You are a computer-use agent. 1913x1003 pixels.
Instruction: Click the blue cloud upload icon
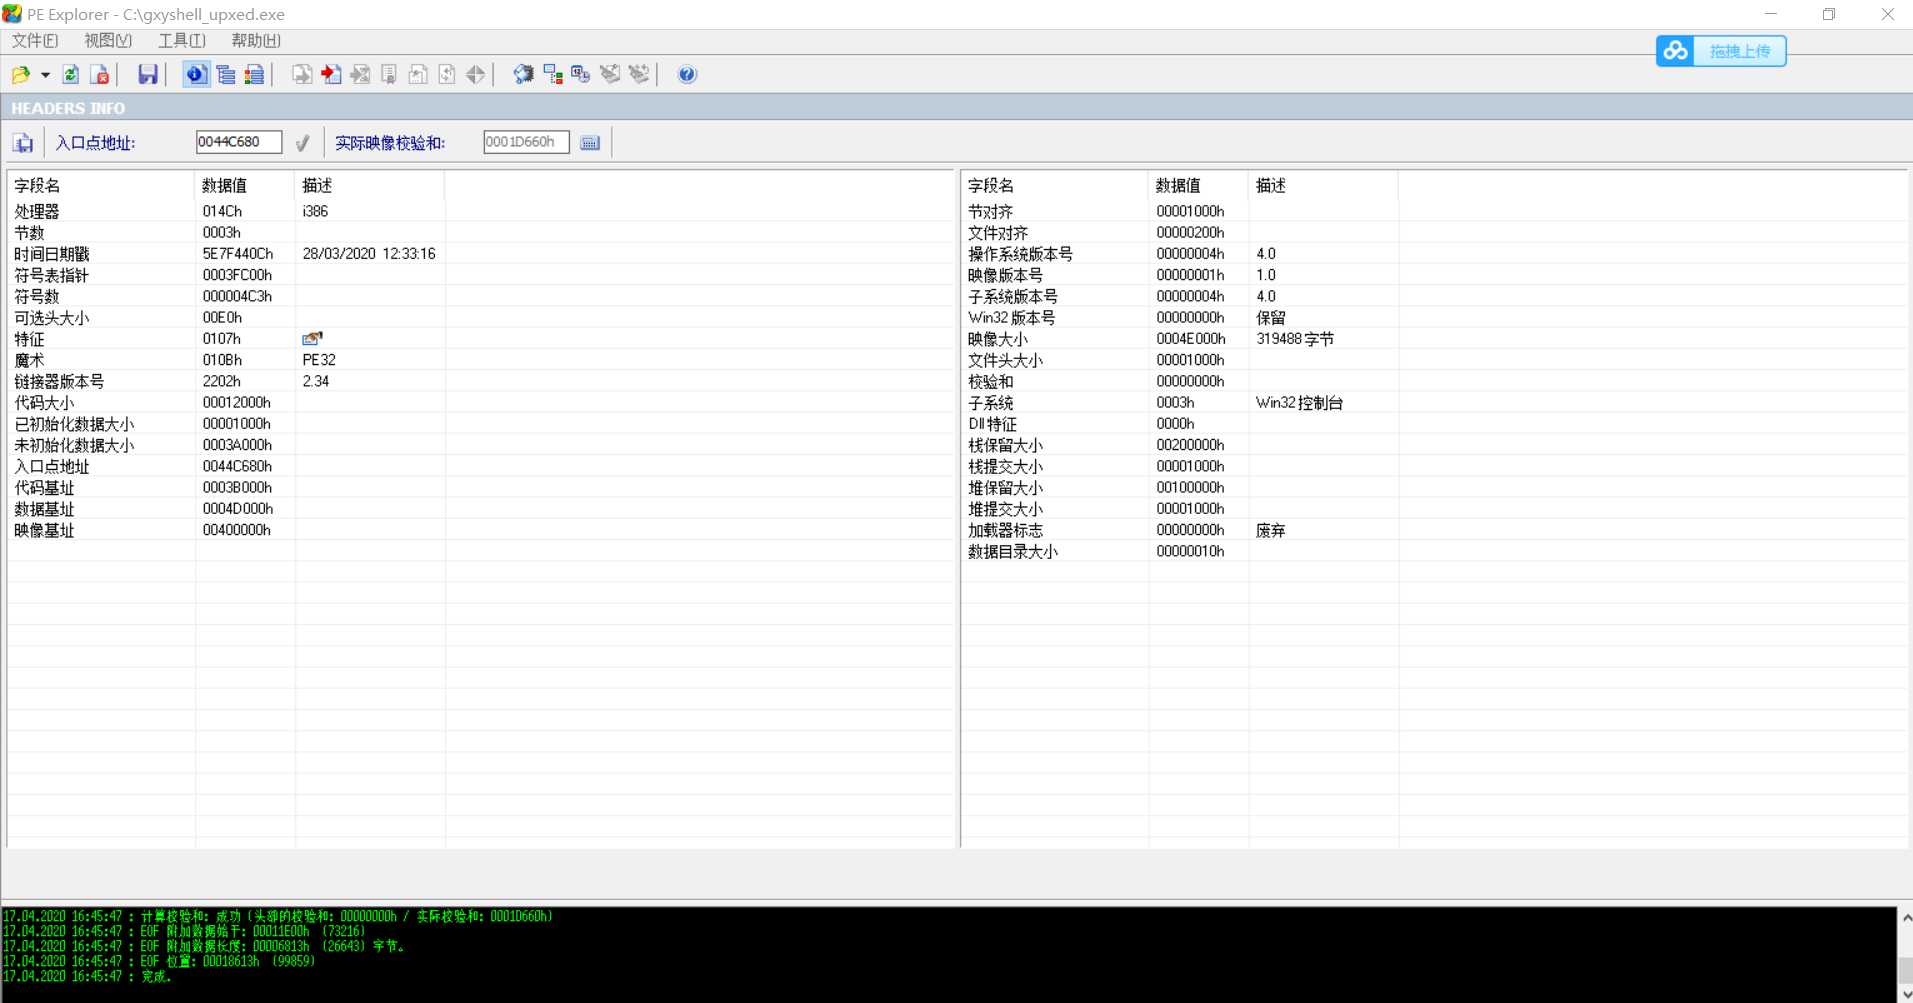[1676, 51]
